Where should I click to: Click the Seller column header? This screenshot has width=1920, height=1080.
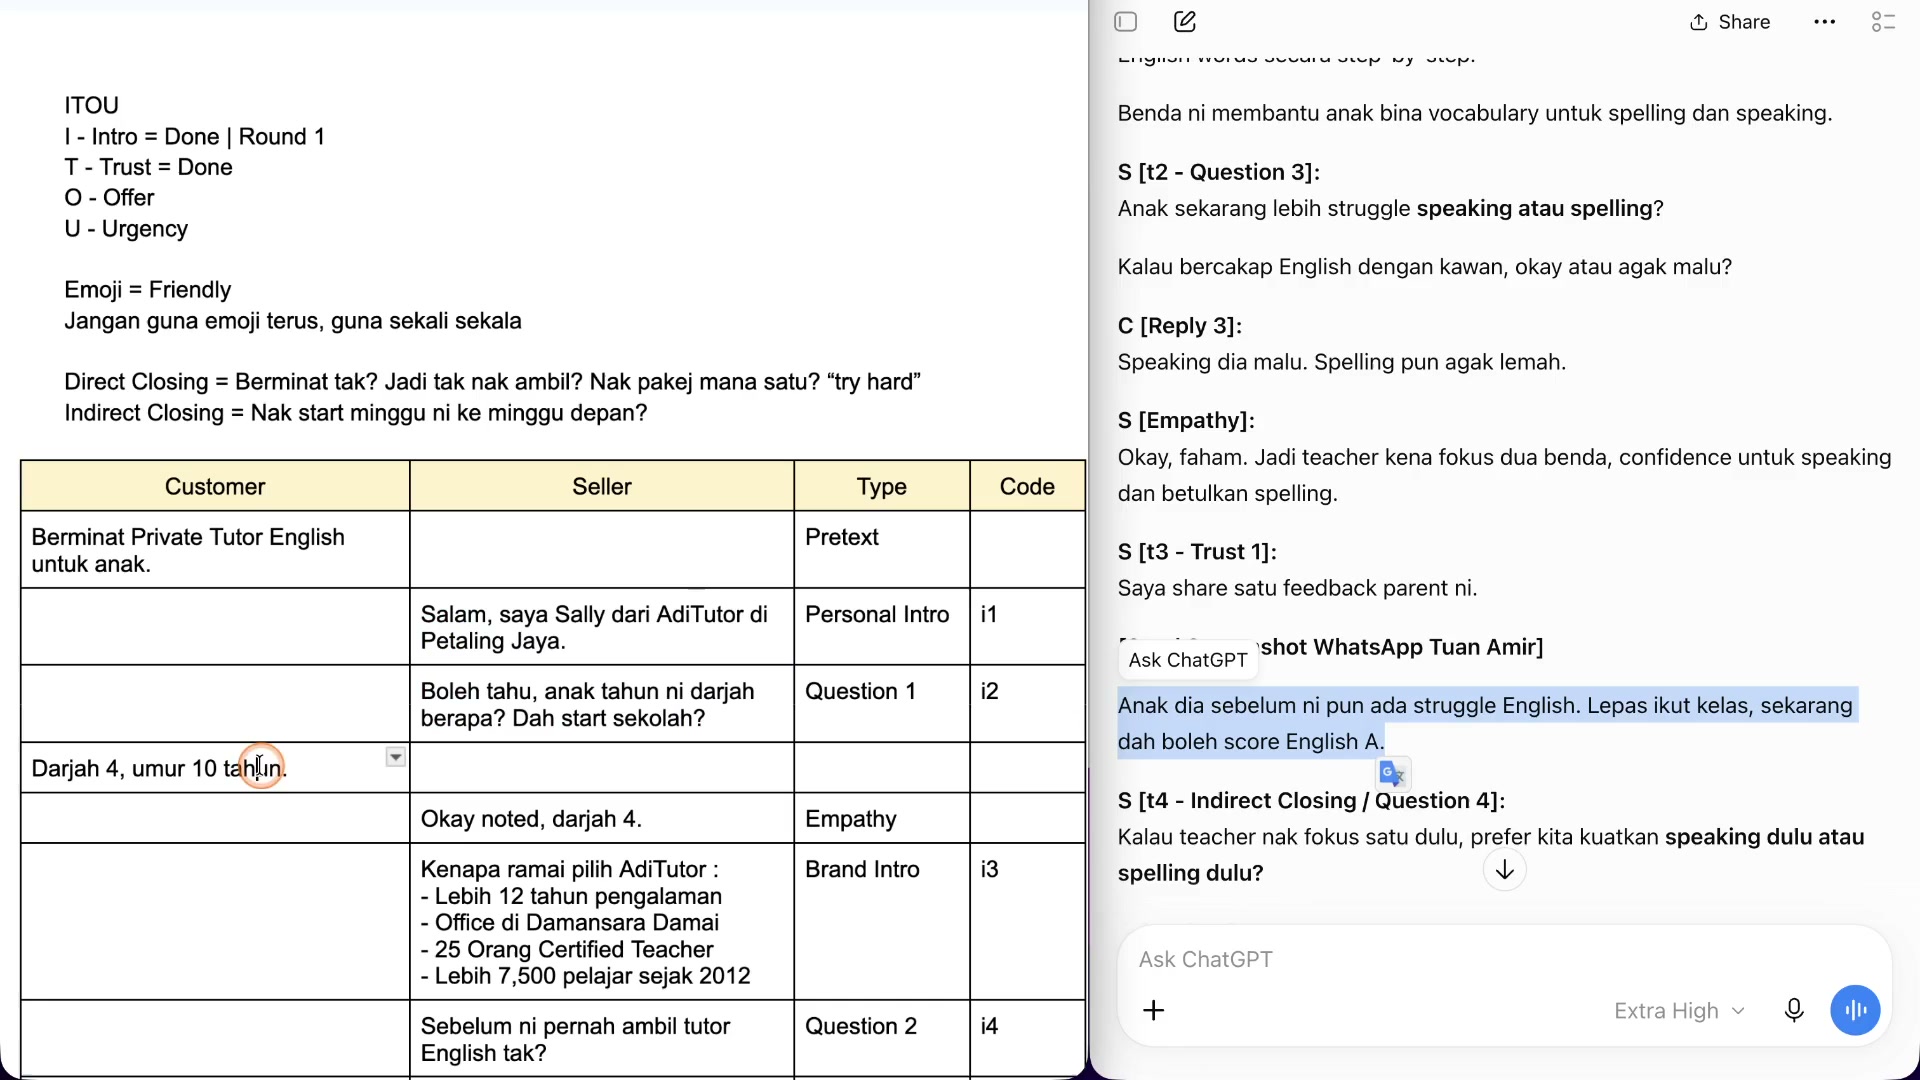tap(602, 487)
